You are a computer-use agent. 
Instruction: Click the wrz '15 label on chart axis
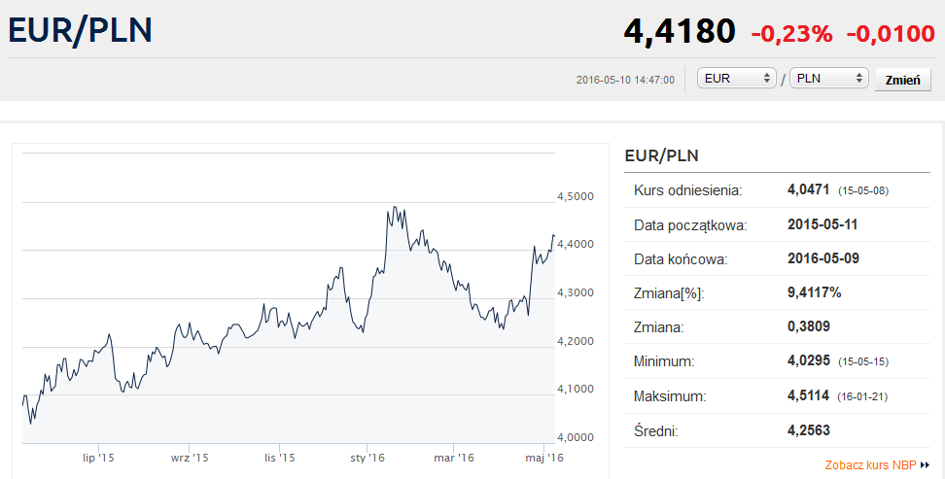(x=189, y=458)
